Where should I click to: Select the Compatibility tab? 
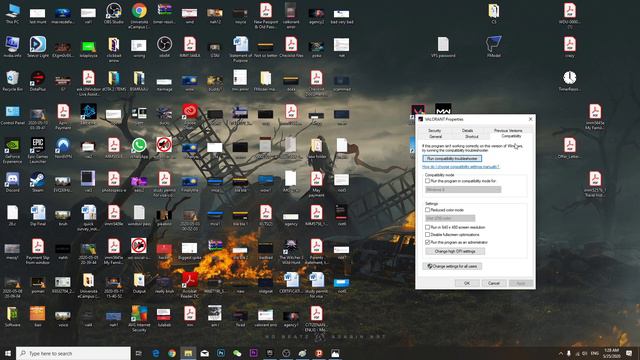pos(511,136)
